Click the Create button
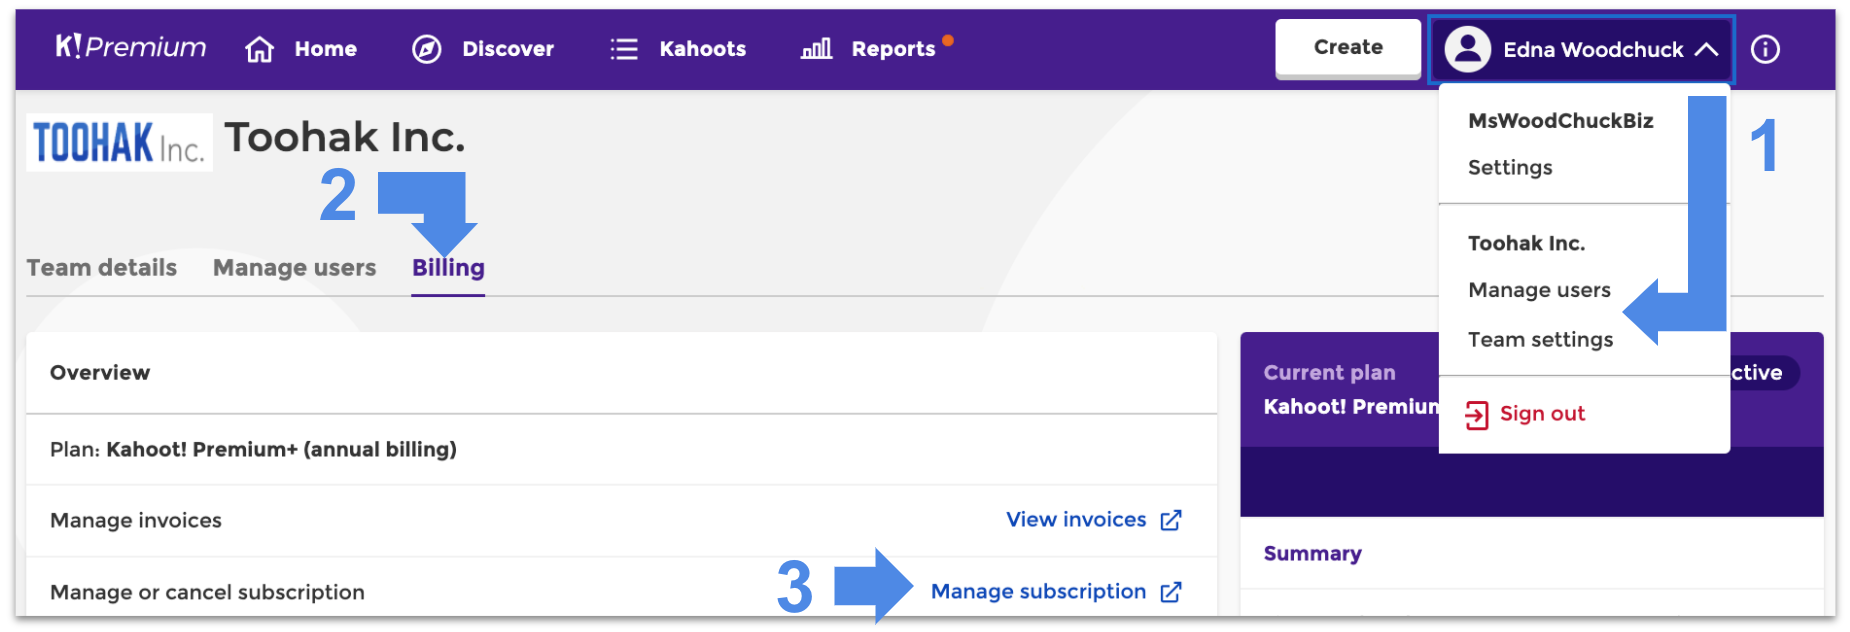 coord(1348,47)
